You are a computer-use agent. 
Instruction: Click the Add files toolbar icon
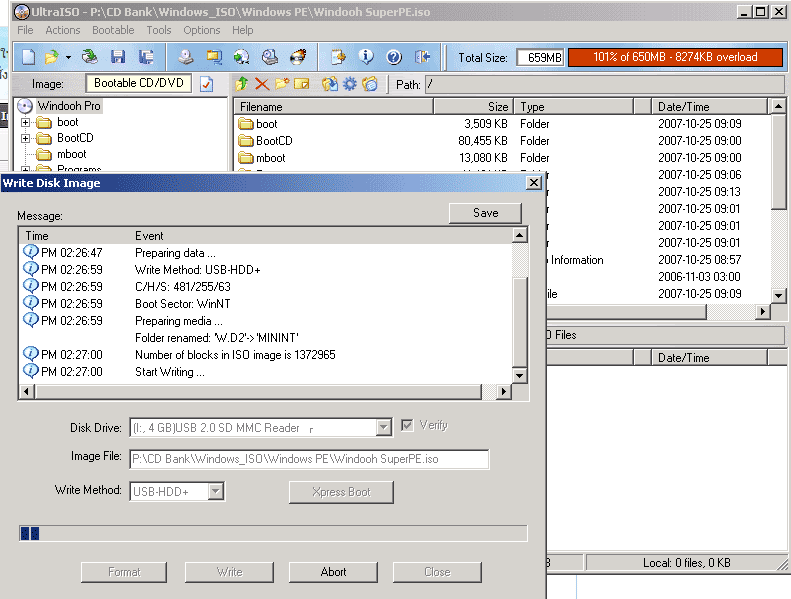[x=338, y=57]
